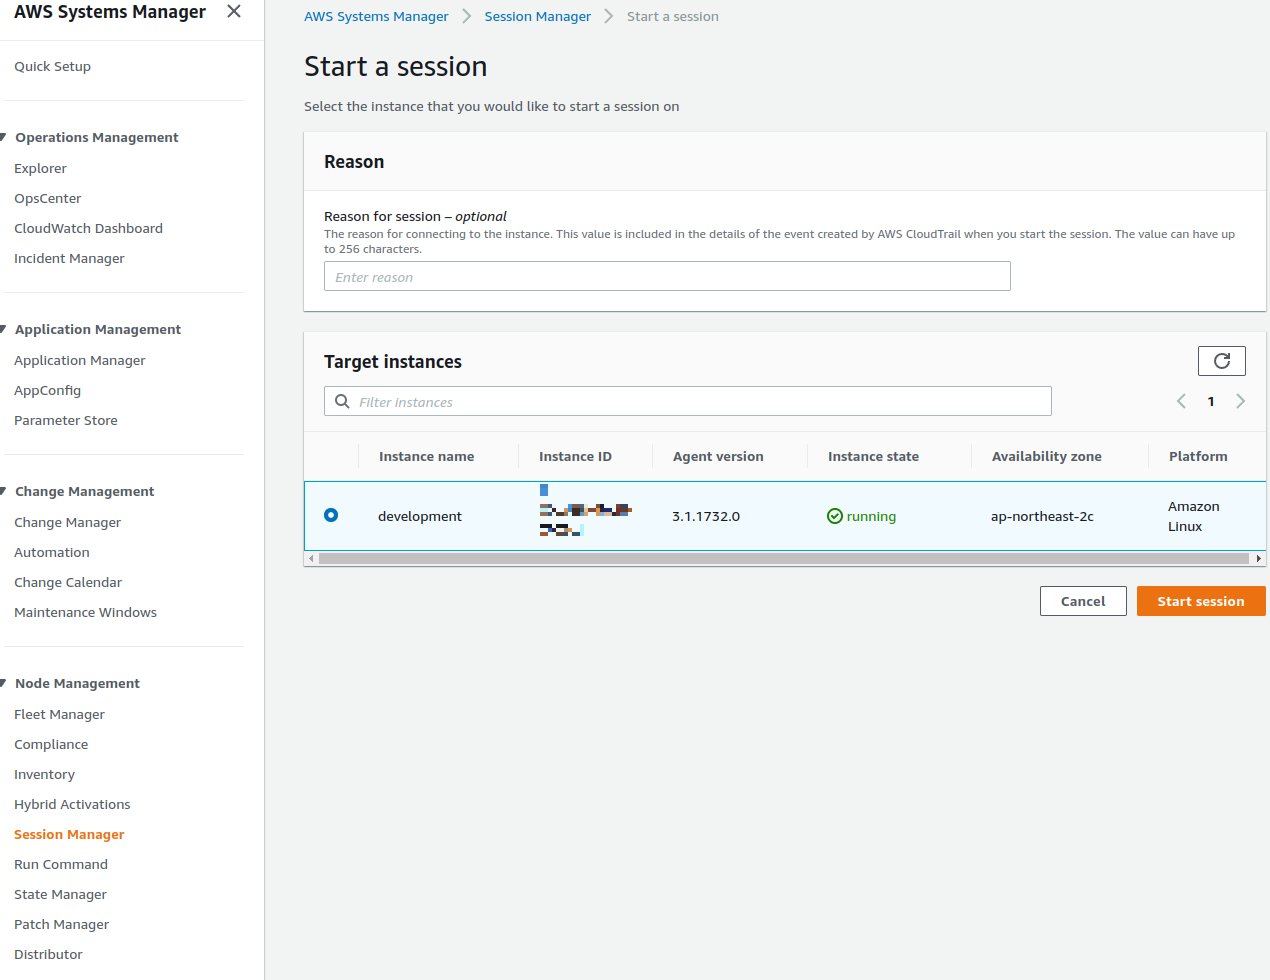The width and height of the screenshot is (1270, 980).
Task: Open Inventory
Action: (44, 774)
